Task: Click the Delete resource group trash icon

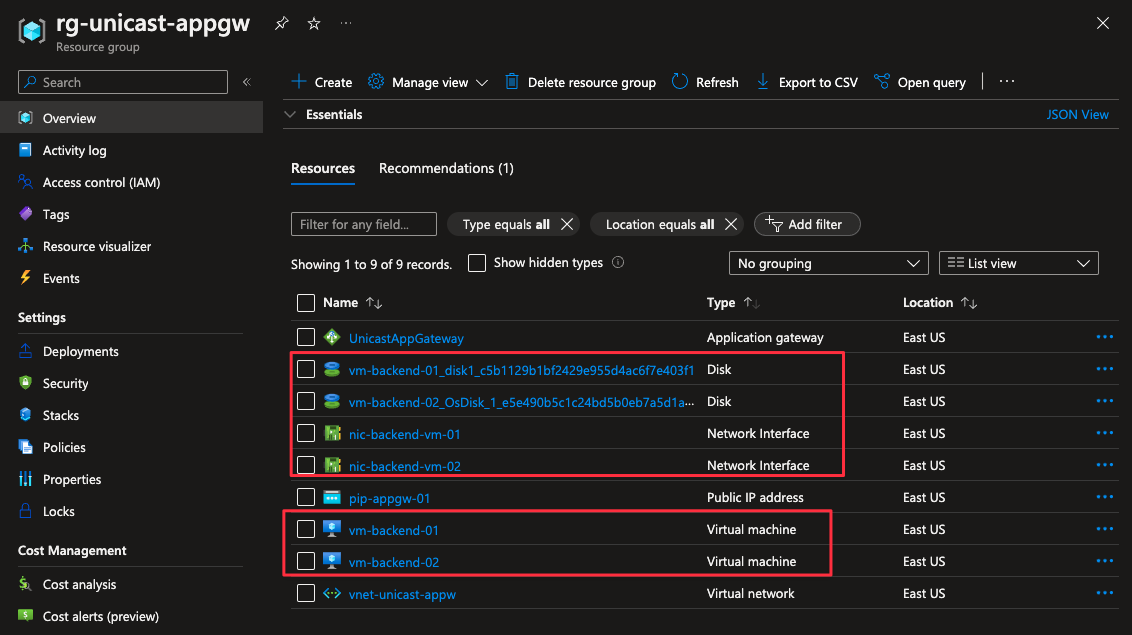Action: [512, 82]
